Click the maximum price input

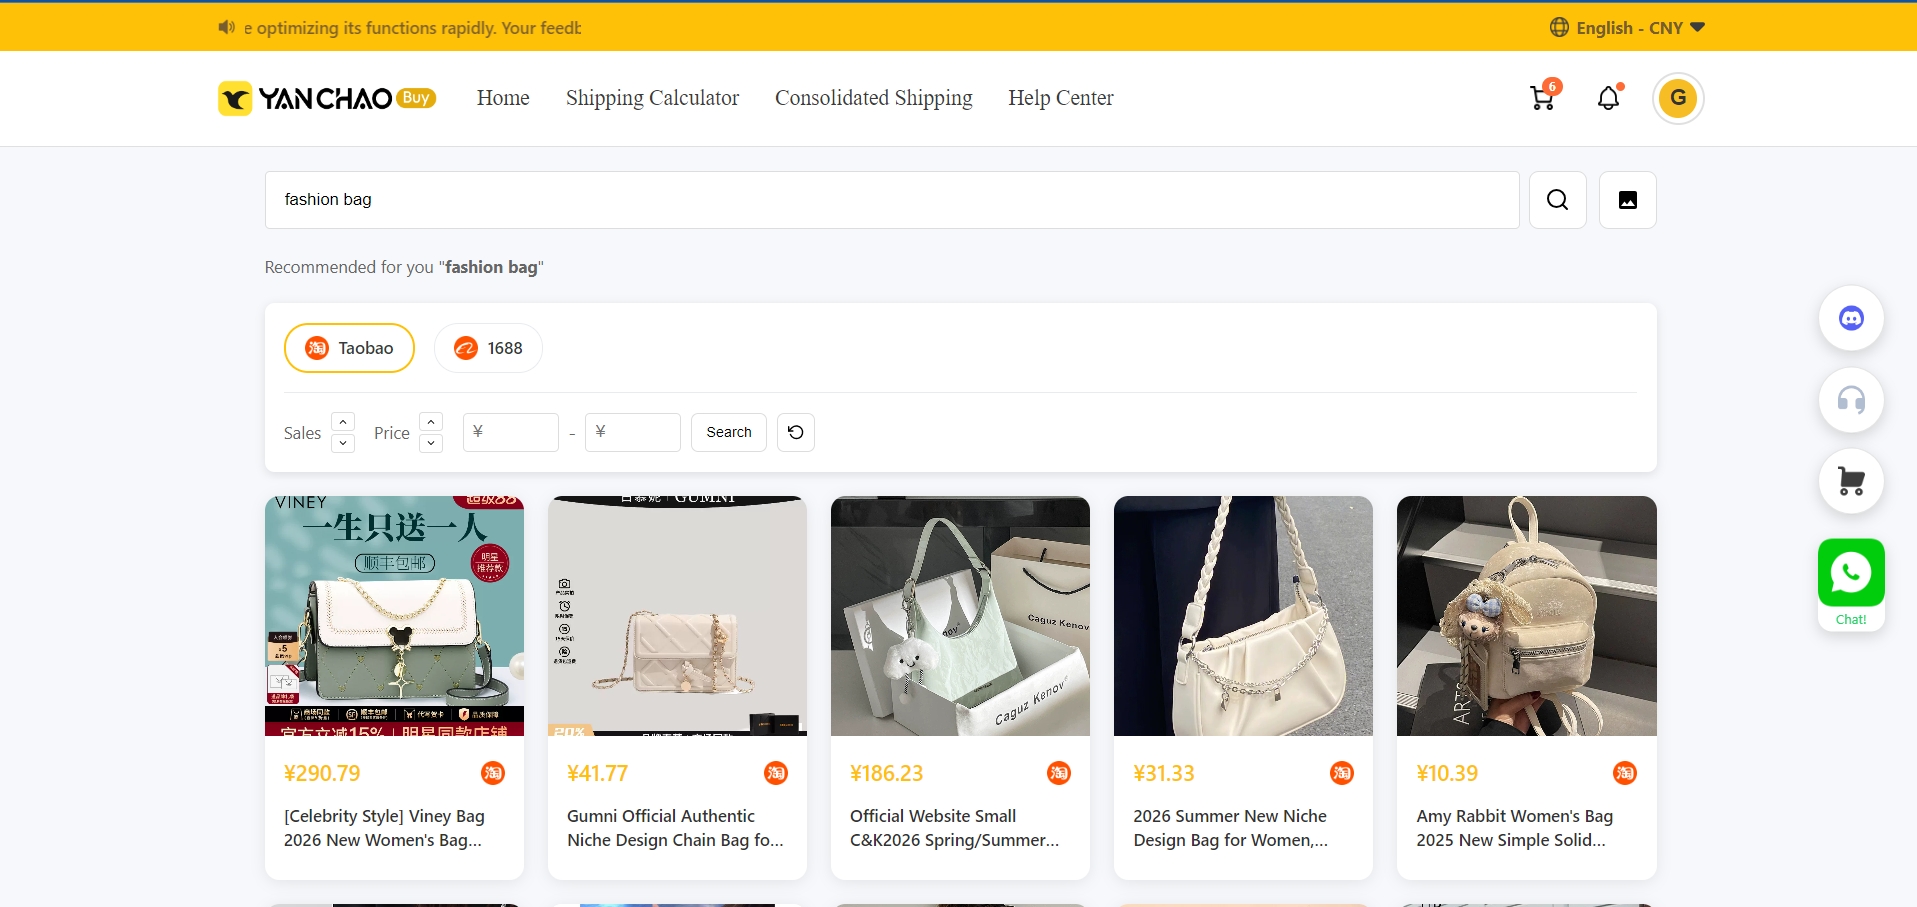[x=633, y=432]
